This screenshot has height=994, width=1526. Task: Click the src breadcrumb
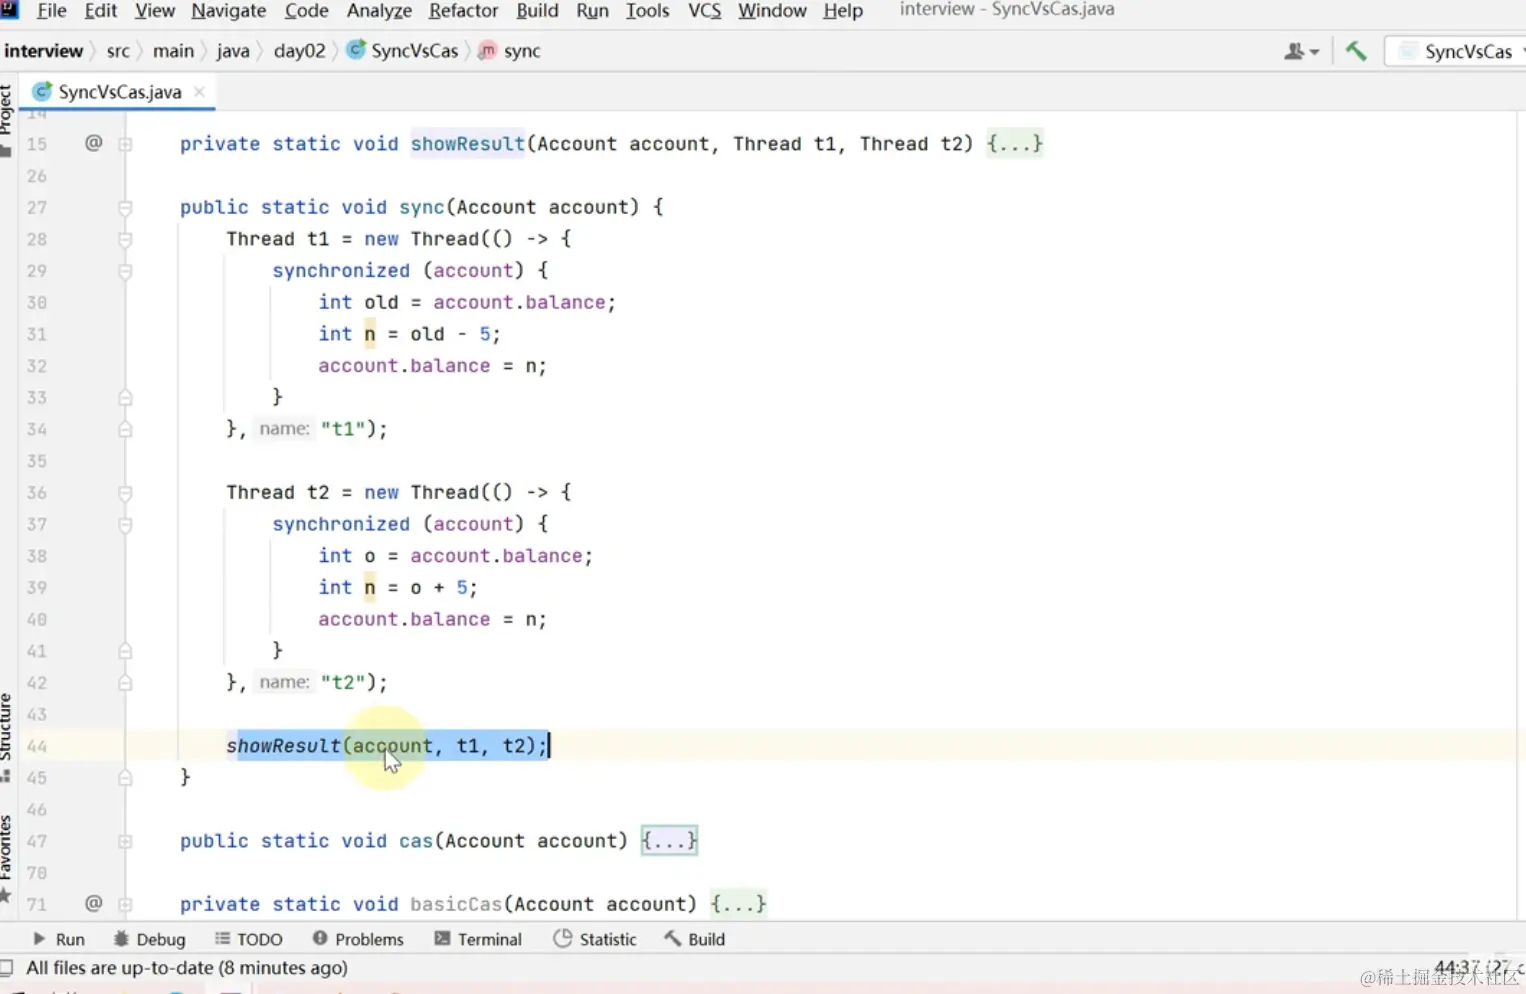point(118,51)
